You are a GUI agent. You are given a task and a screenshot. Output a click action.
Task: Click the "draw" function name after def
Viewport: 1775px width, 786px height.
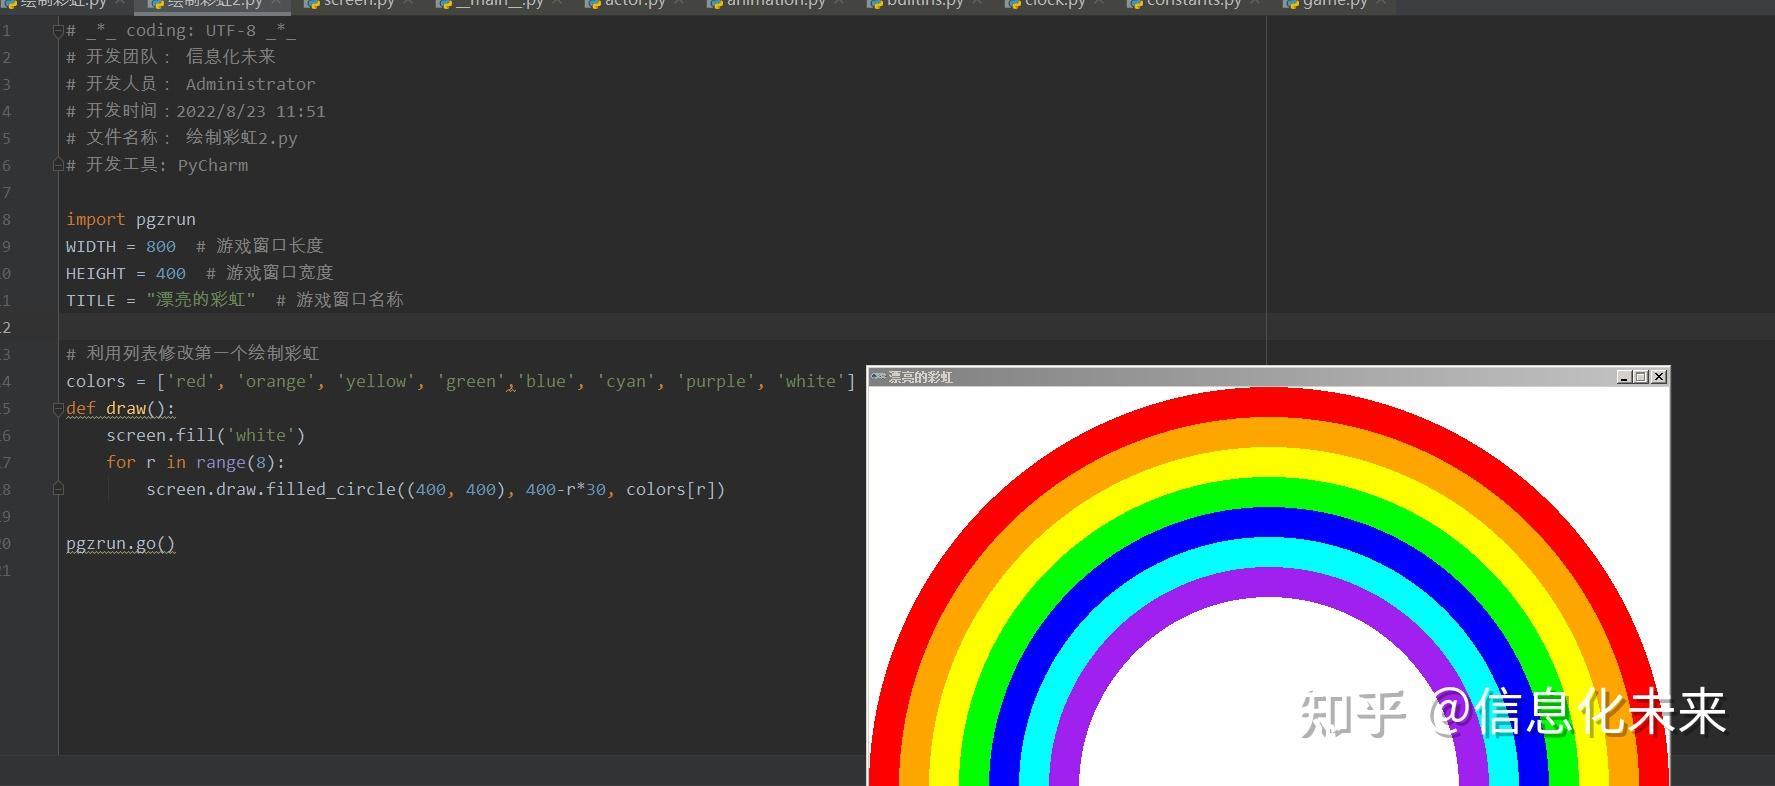pyautogui.click(x=126, y=408)
